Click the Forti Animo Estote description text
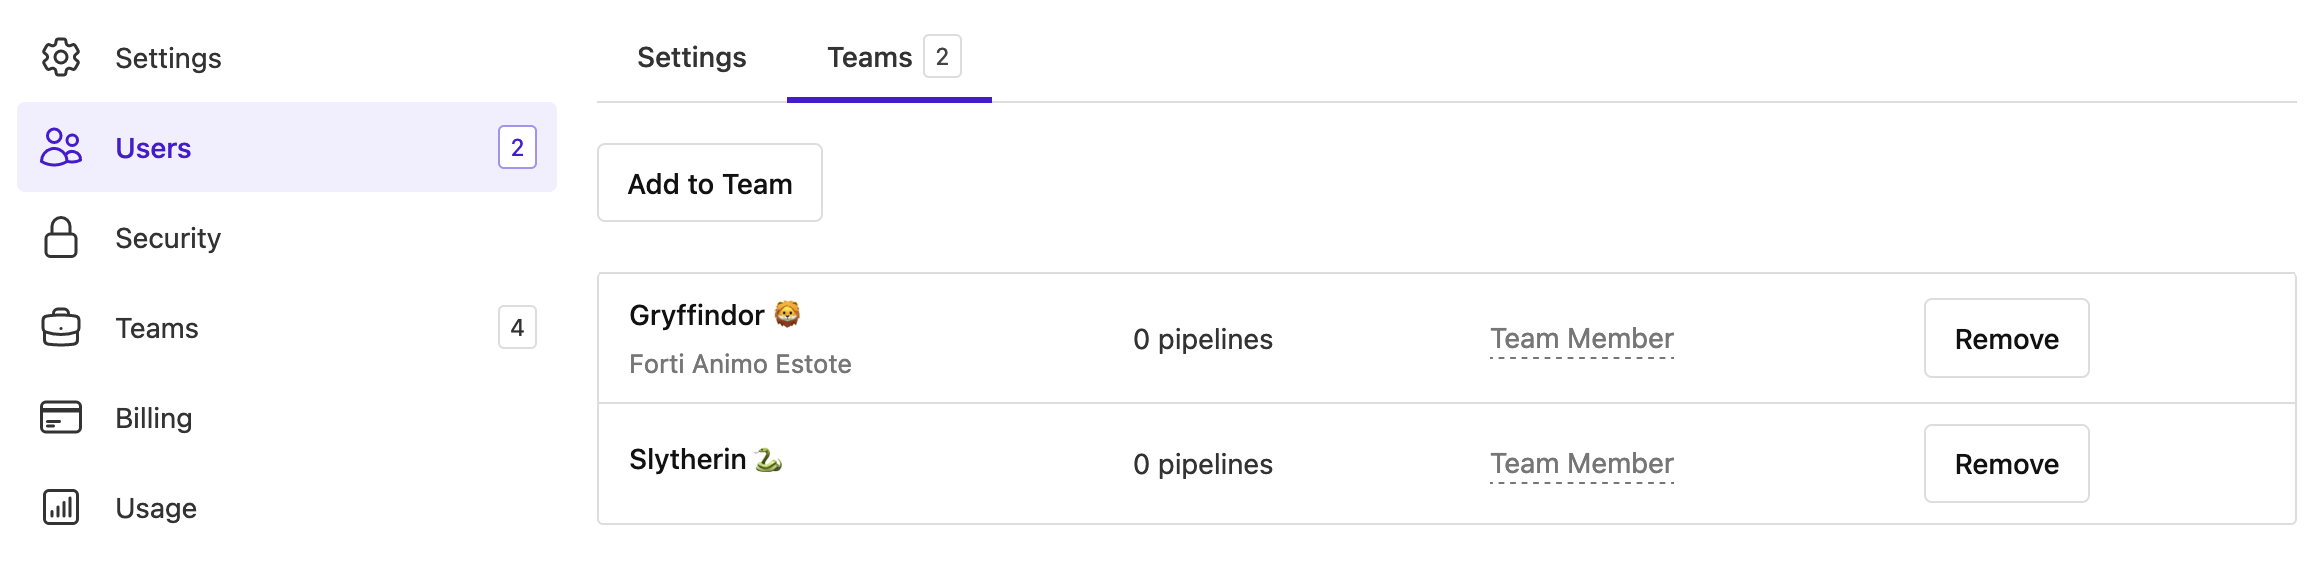The height and width of the screenshot is (588, 2314). coord(740,364)
